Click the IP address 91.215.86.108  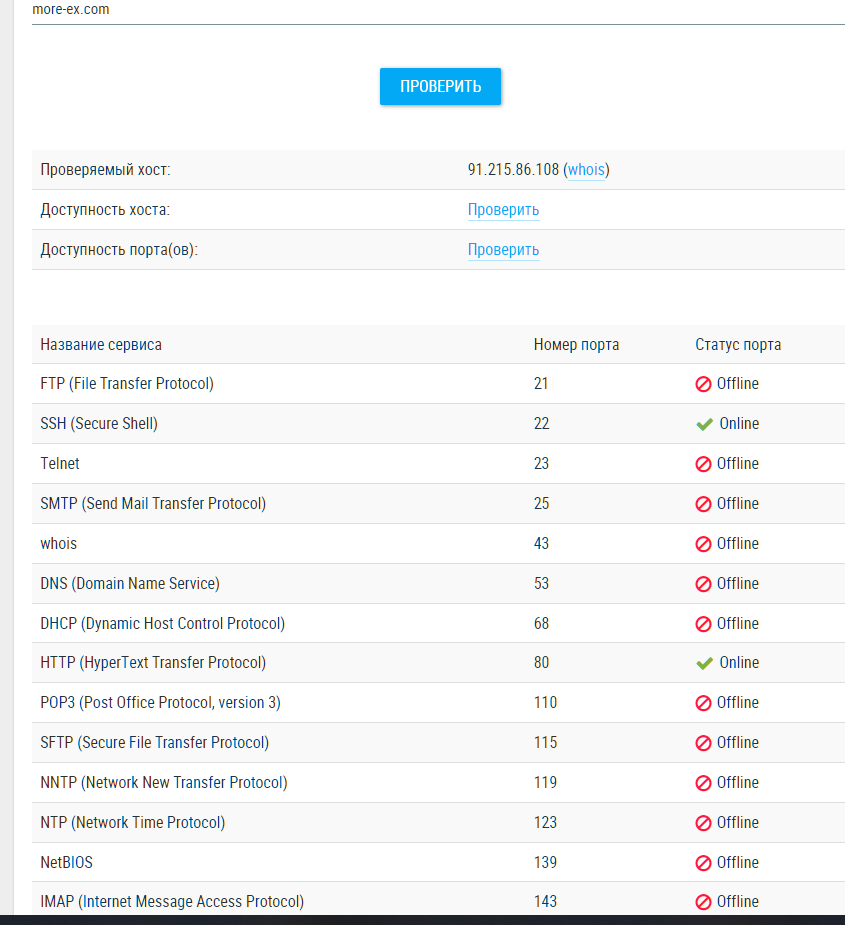pos(513,170)
